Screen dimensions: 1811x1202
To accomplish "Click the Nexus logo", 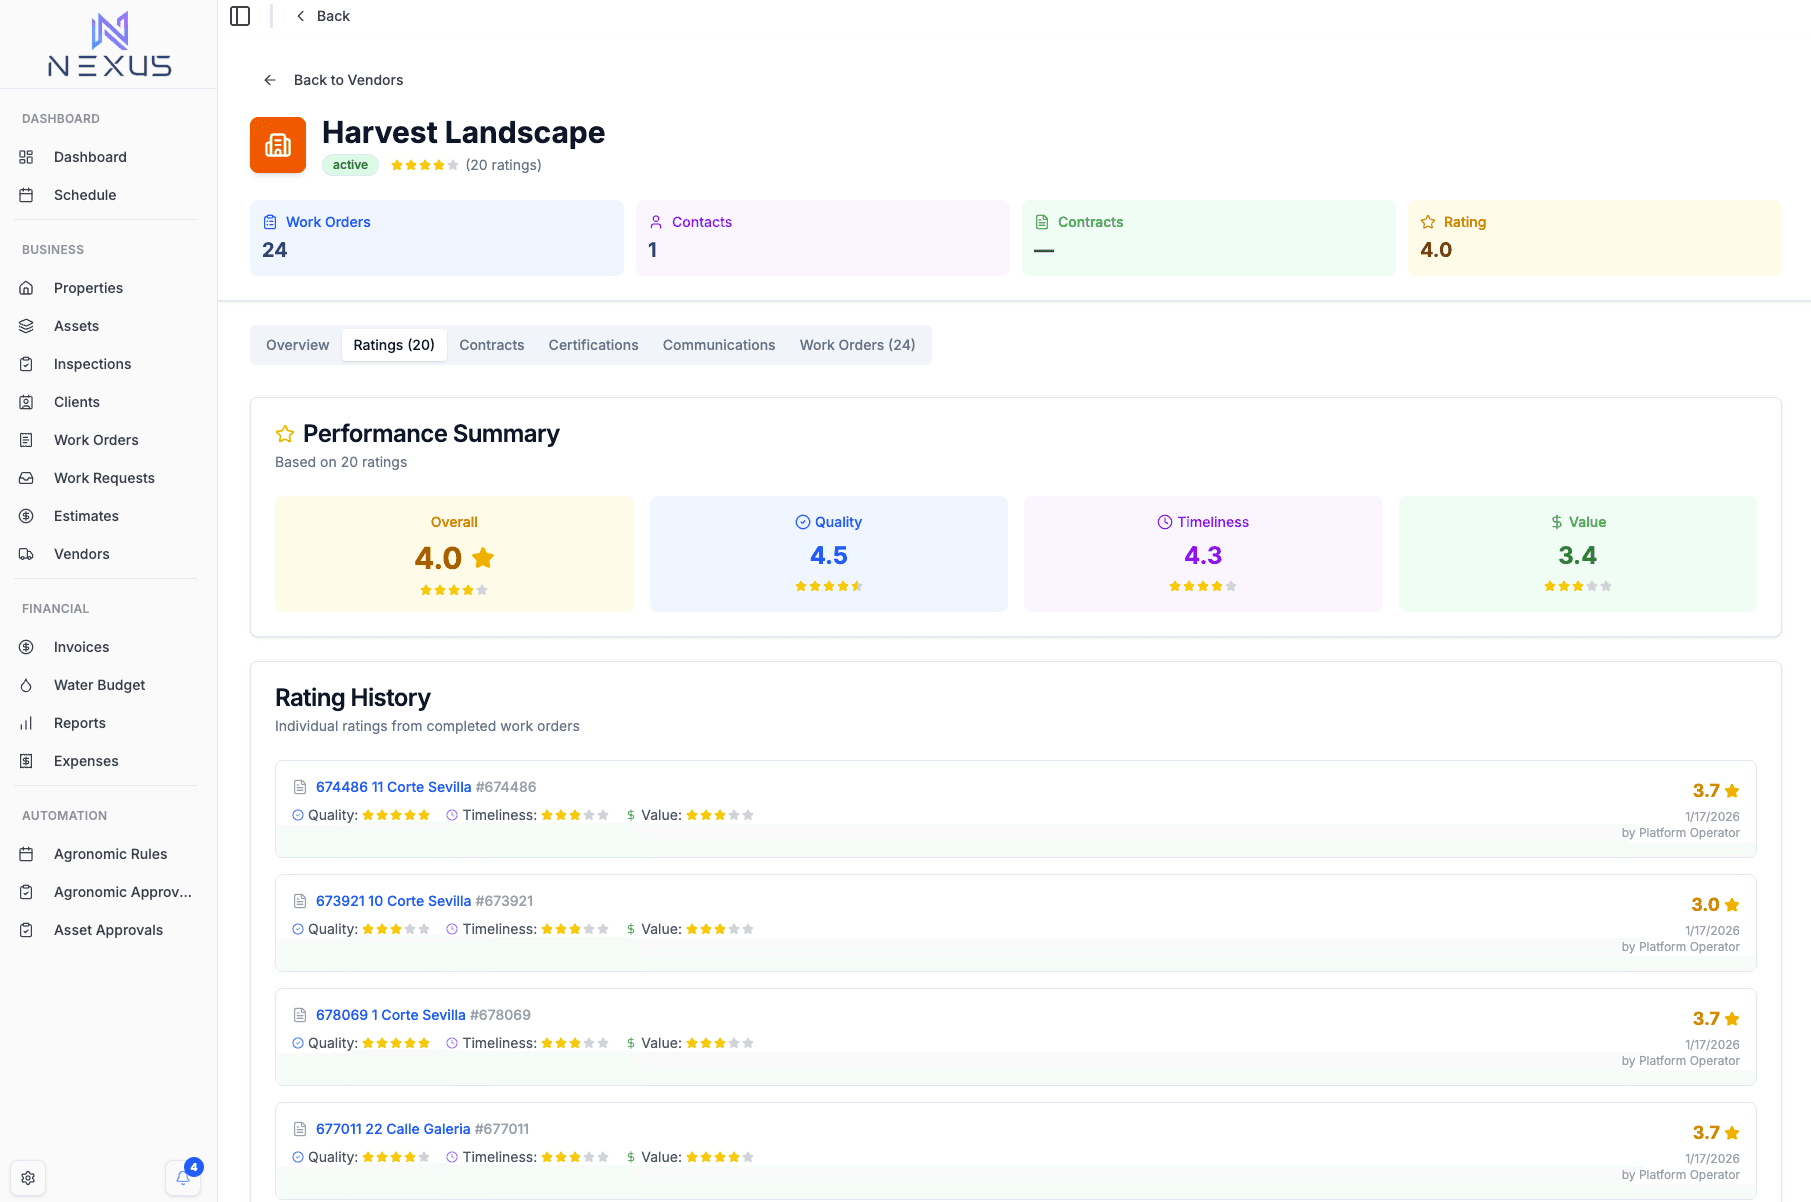I will (x=109, y=45).
